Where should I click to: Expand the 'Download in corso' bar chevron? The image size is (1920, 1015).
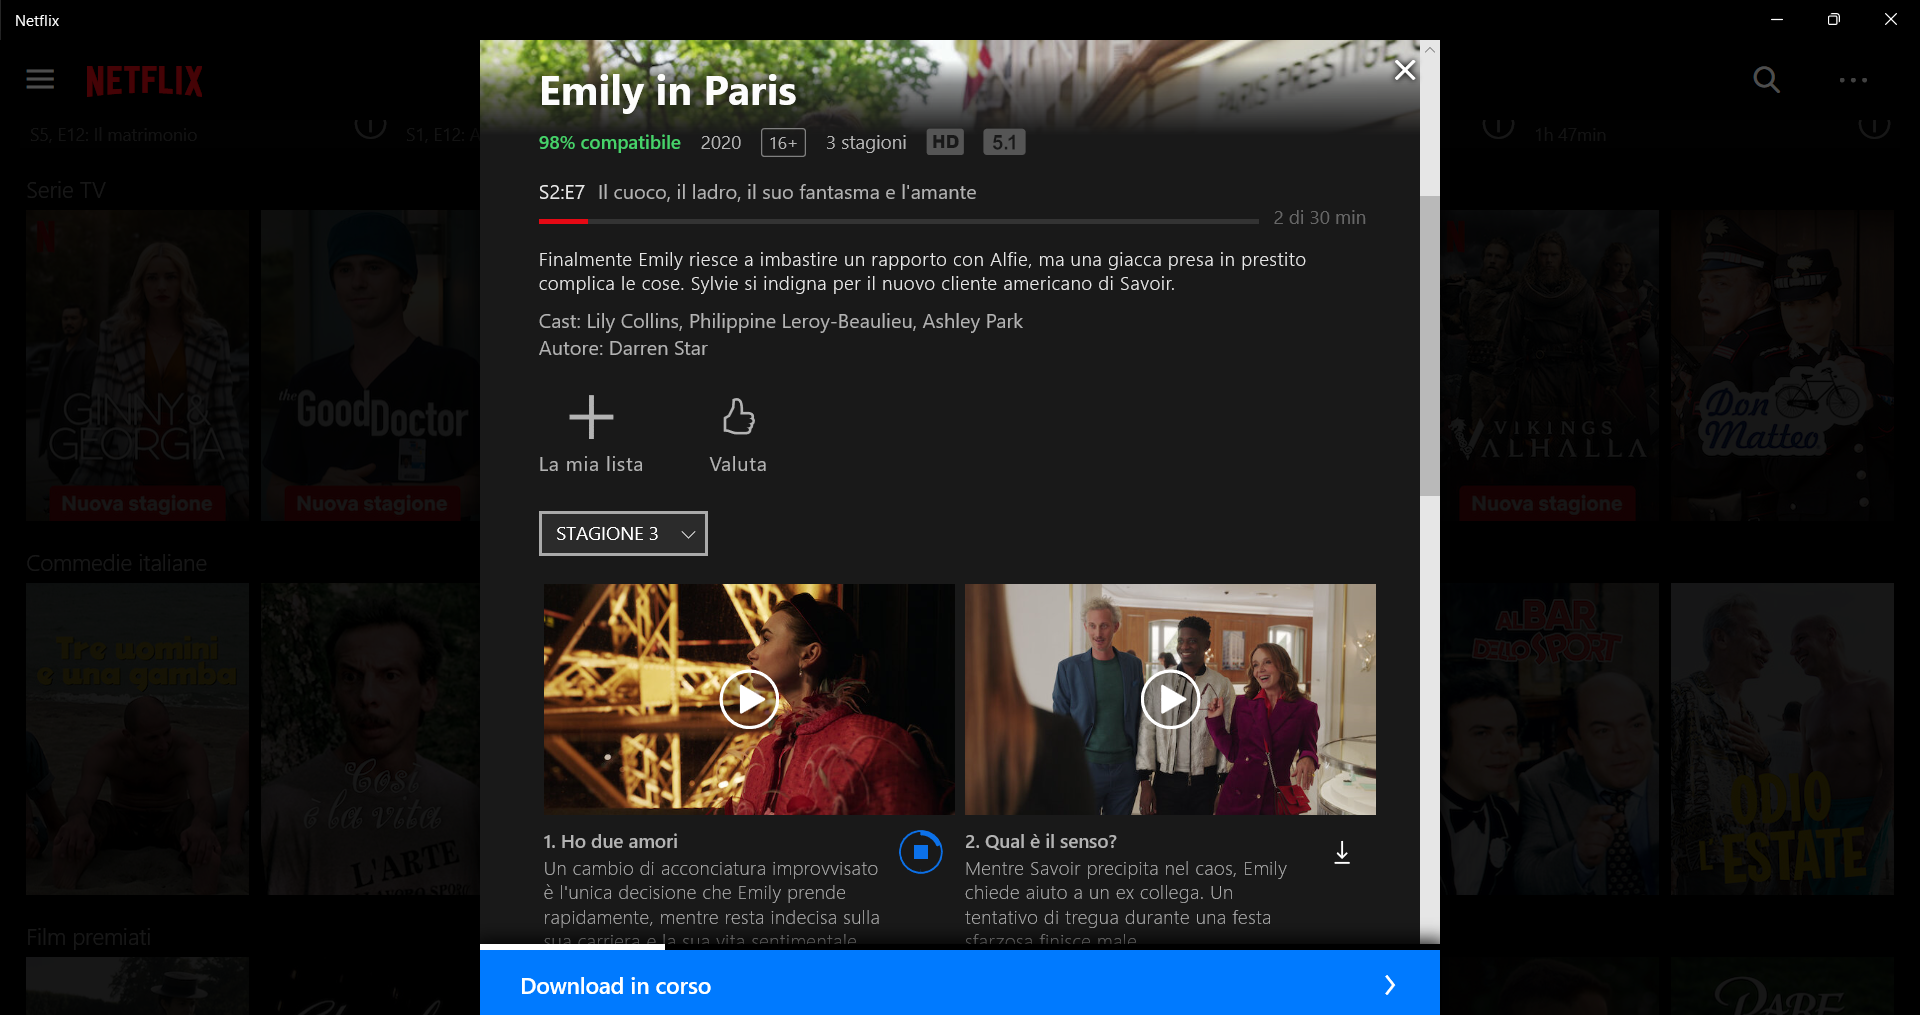coord(1389,986)
